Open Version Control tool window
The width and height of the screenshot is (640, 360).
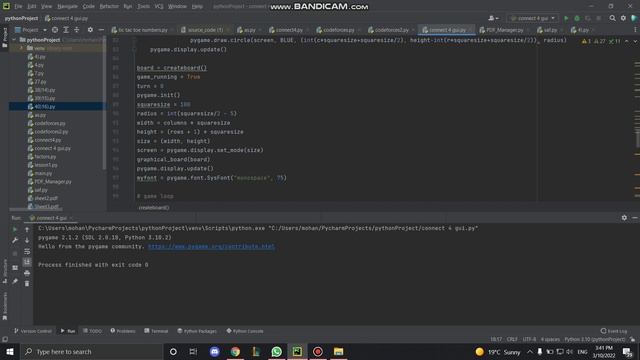pyautogui.click(x=33, y=331)
